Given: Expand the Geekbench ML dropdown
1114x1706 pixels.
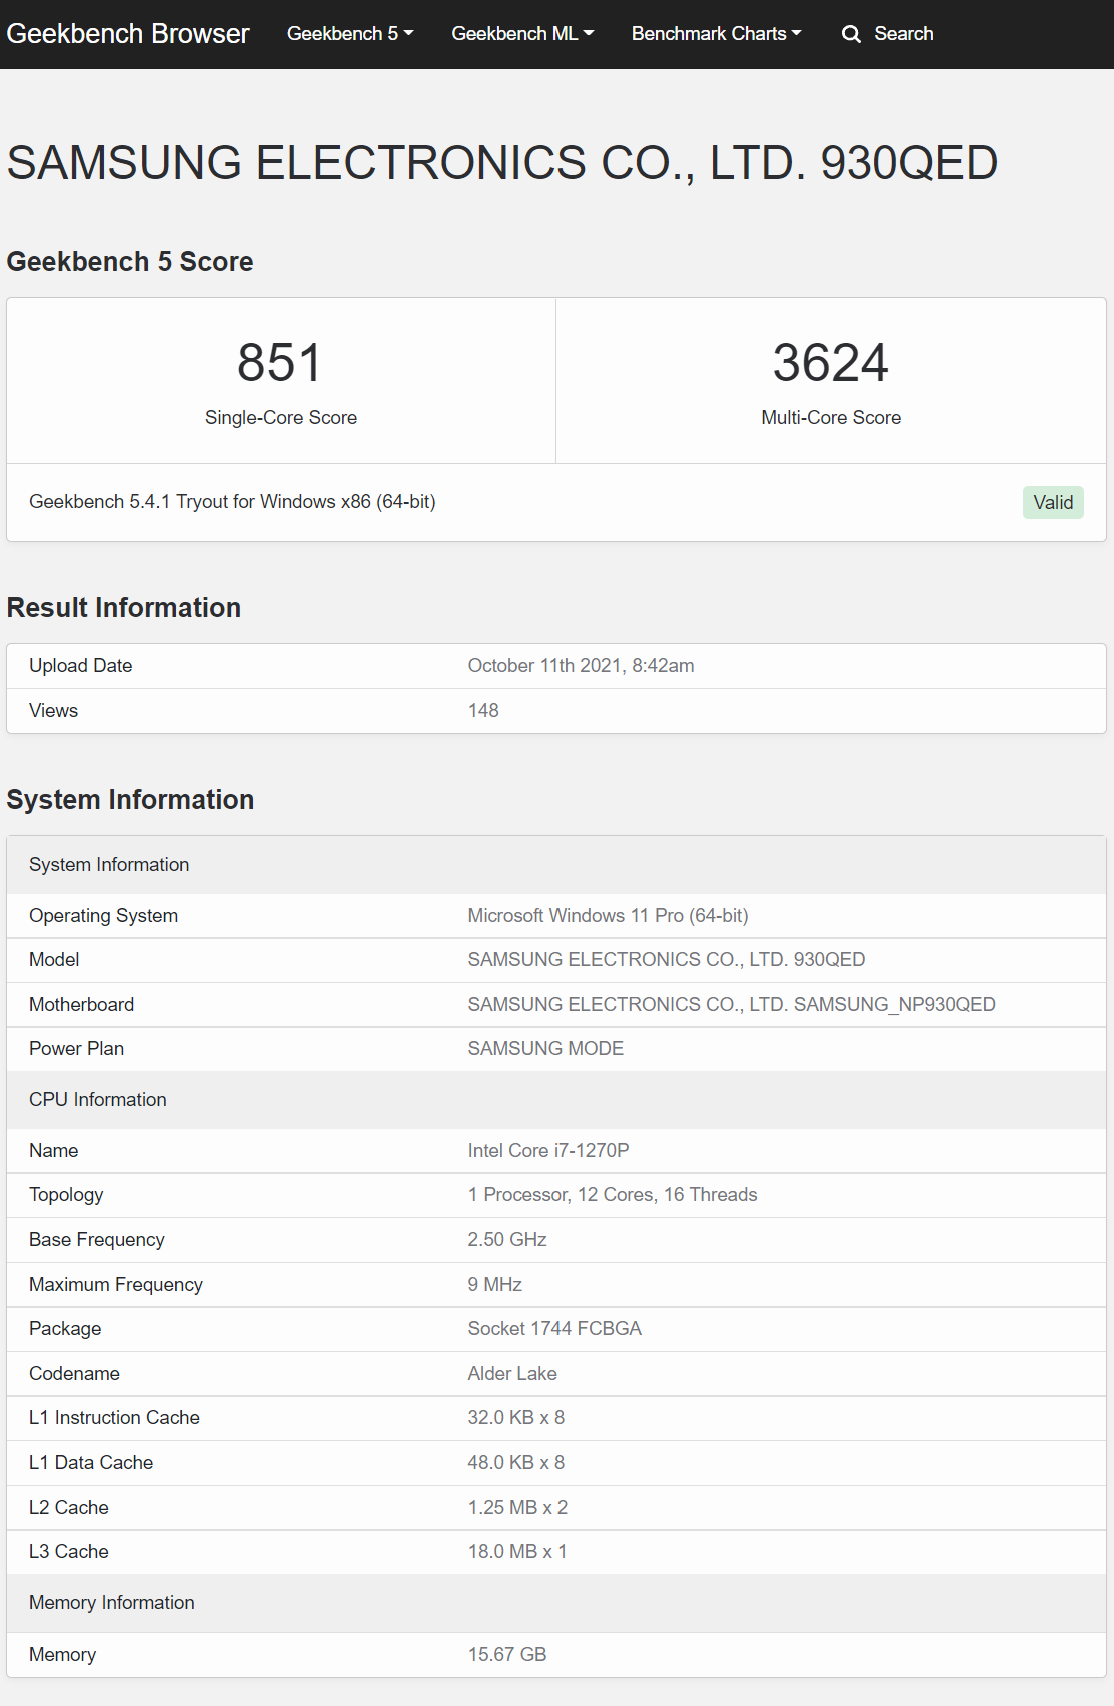Looking at the screenshot, I should [522, 34].
